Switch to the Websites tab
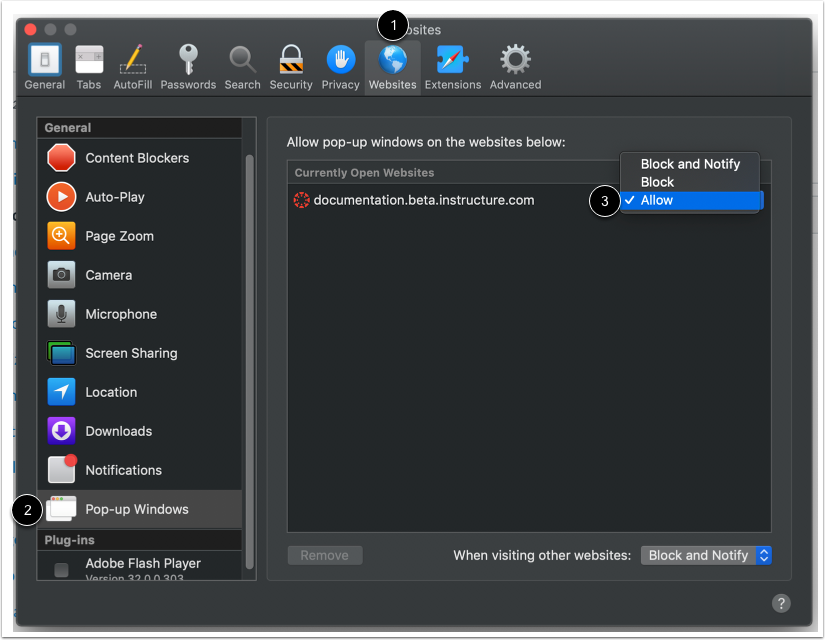Image resolution: width=825 pixels, height=640 pixels. pyautogui.click(x=392, y=65)
